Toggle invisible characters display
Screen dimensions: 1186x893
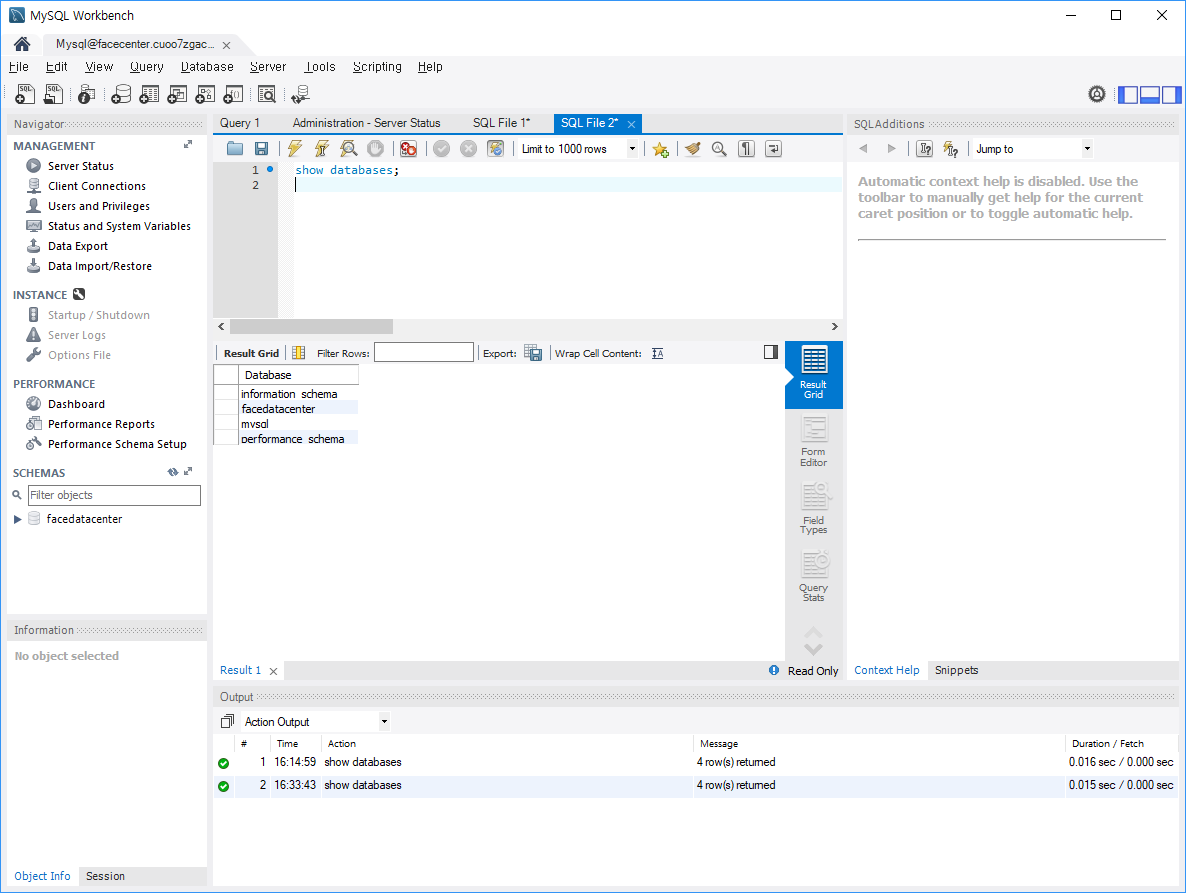(x=747, y=149)
